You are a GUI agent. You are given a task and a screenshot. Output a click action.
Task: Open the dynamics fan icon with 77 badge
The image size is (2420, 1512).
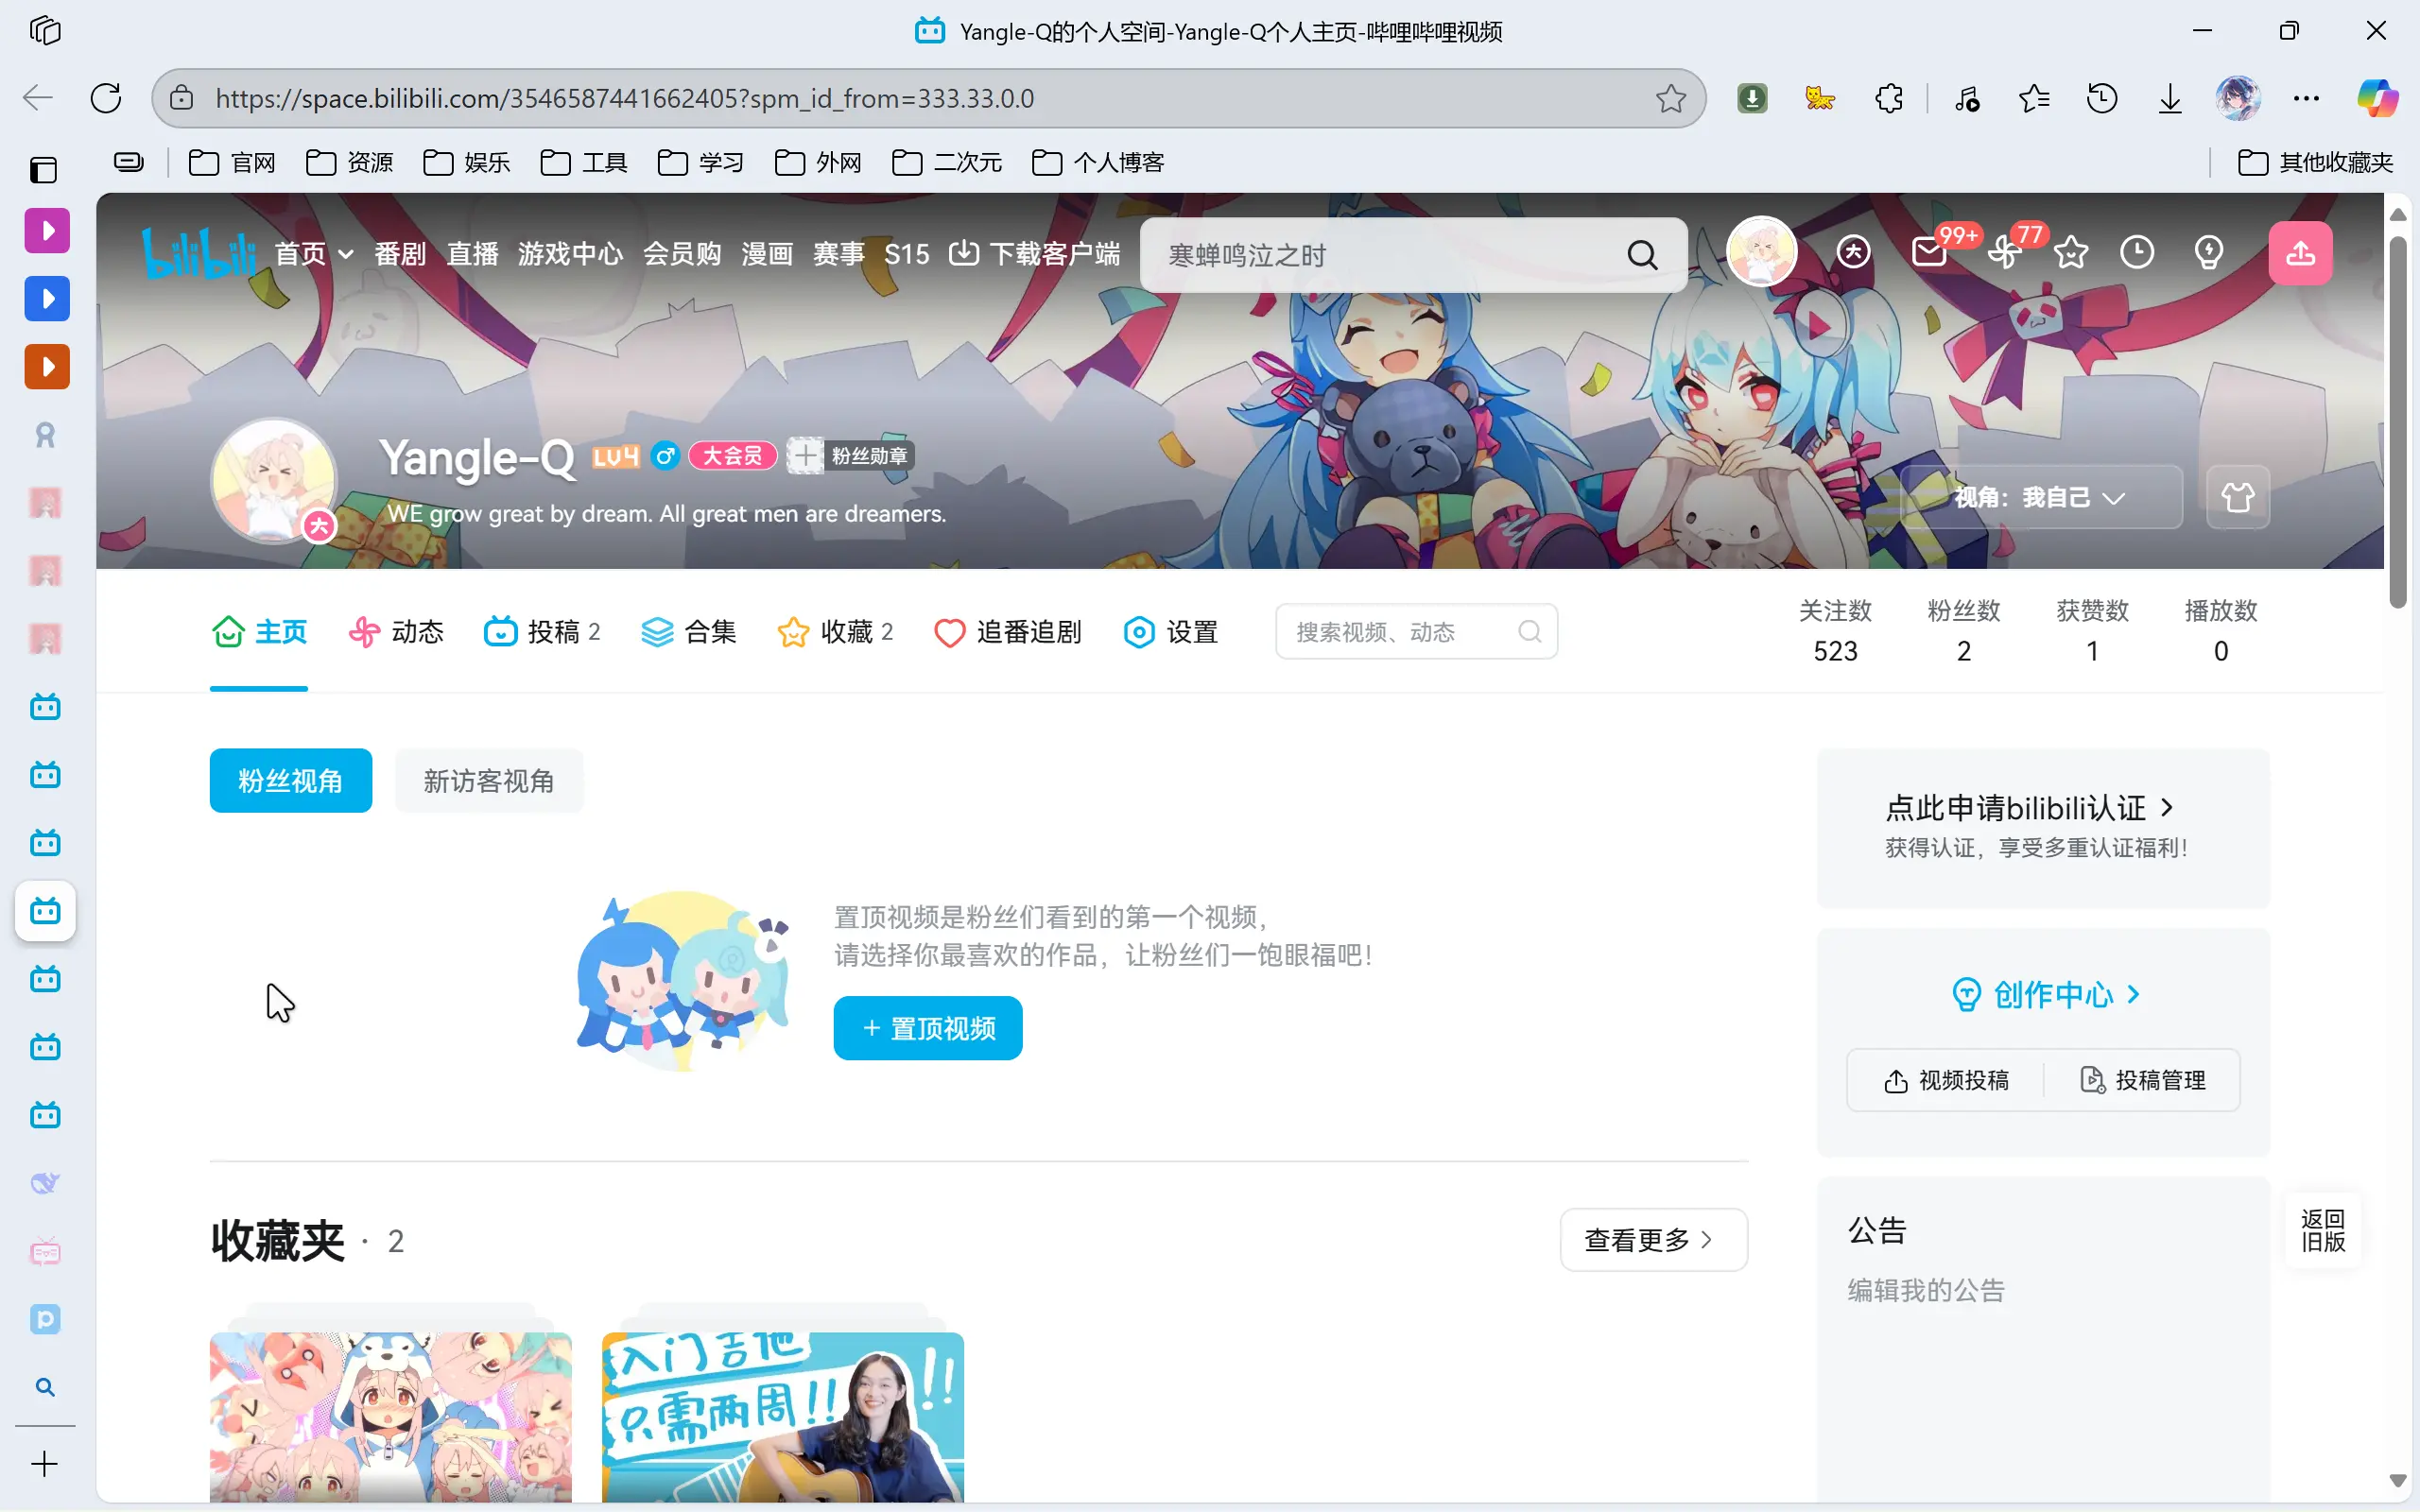click(2004, 253)
